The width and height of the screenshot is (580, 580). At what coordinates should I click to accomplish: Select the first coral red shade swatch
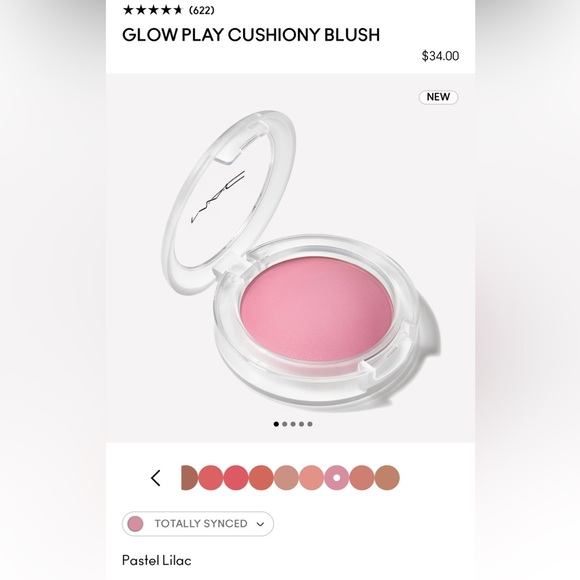pyautogui.click(x=211, y=478)
